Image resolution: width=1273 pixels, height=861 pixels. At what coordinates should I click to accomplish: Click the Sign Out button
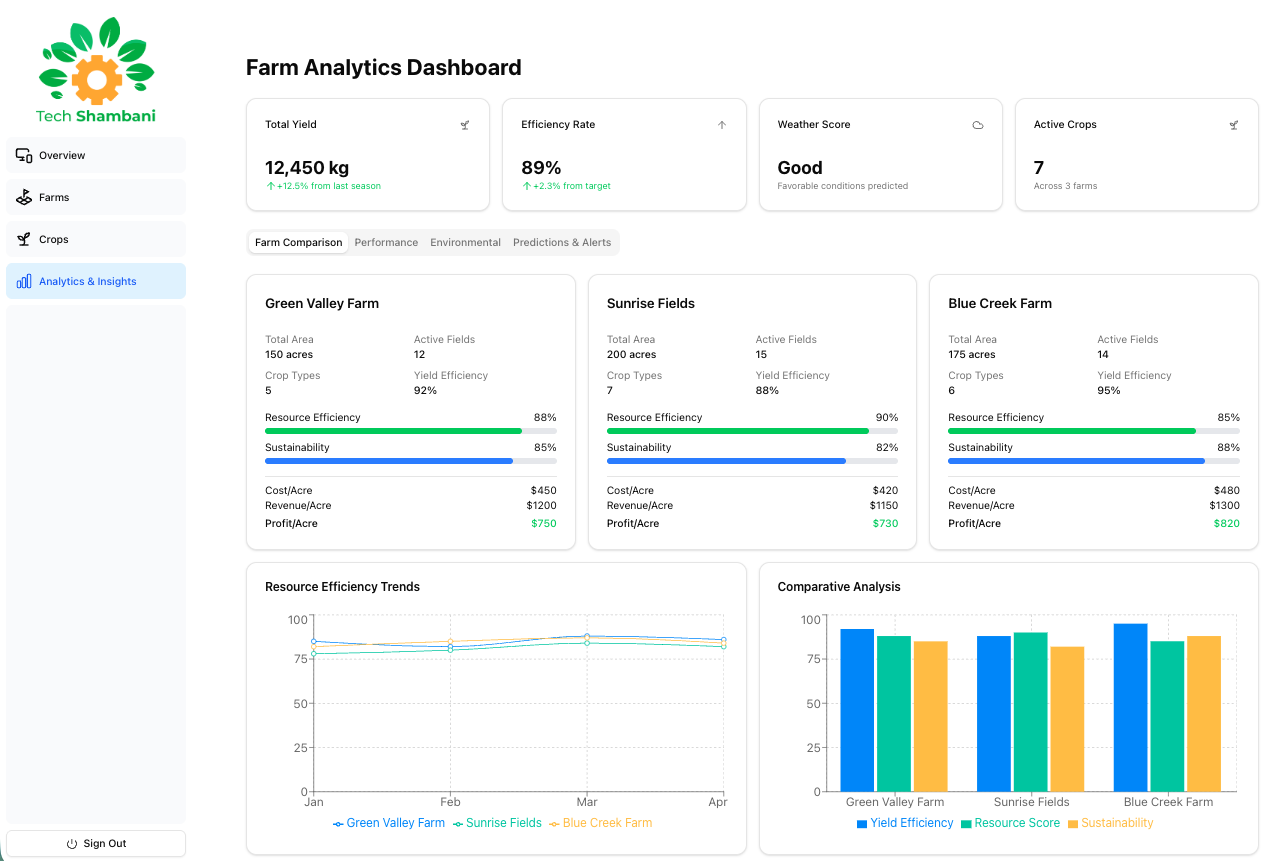[96, 843]
